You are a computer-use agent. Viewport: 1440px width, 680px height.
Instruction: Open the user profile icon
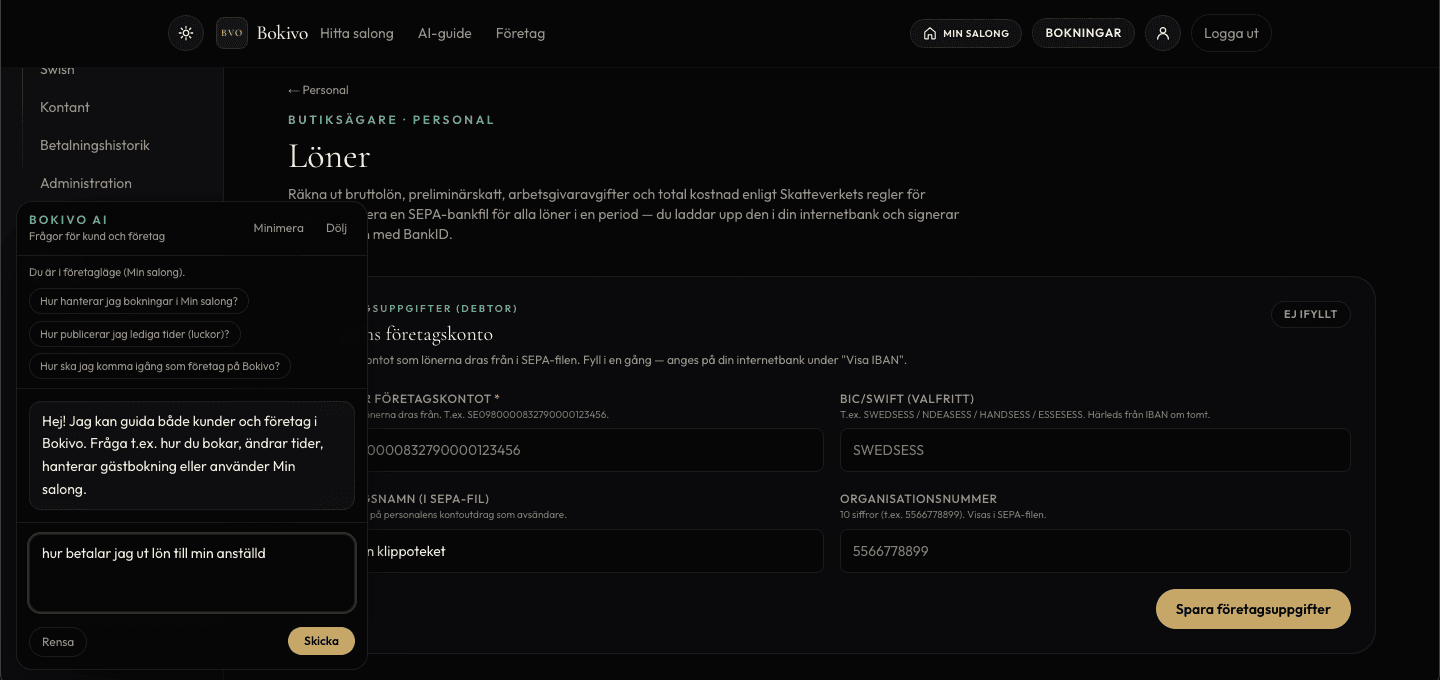(1163, 33)
